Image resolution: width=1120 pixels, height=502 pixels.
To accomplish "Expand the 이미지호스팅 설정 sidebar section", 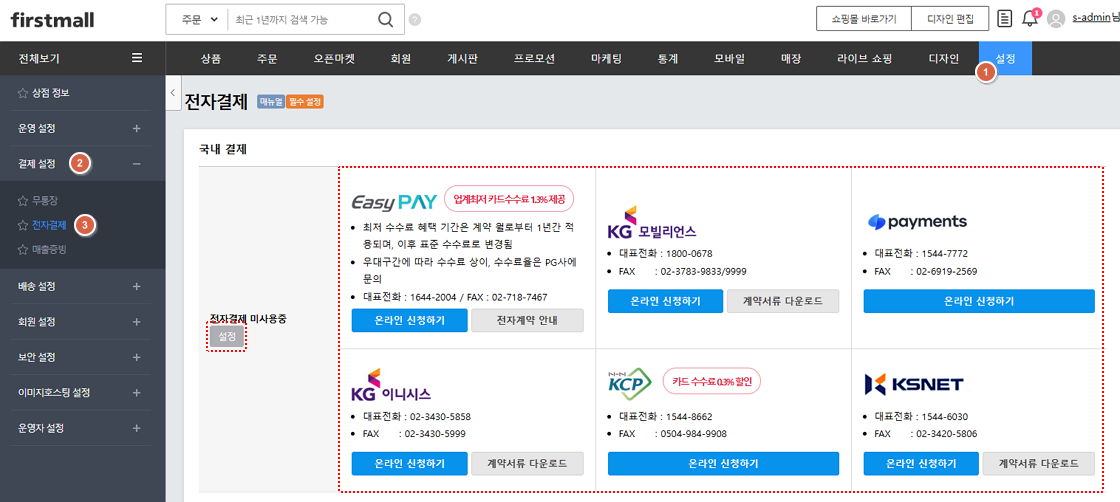I will point(136,393).
